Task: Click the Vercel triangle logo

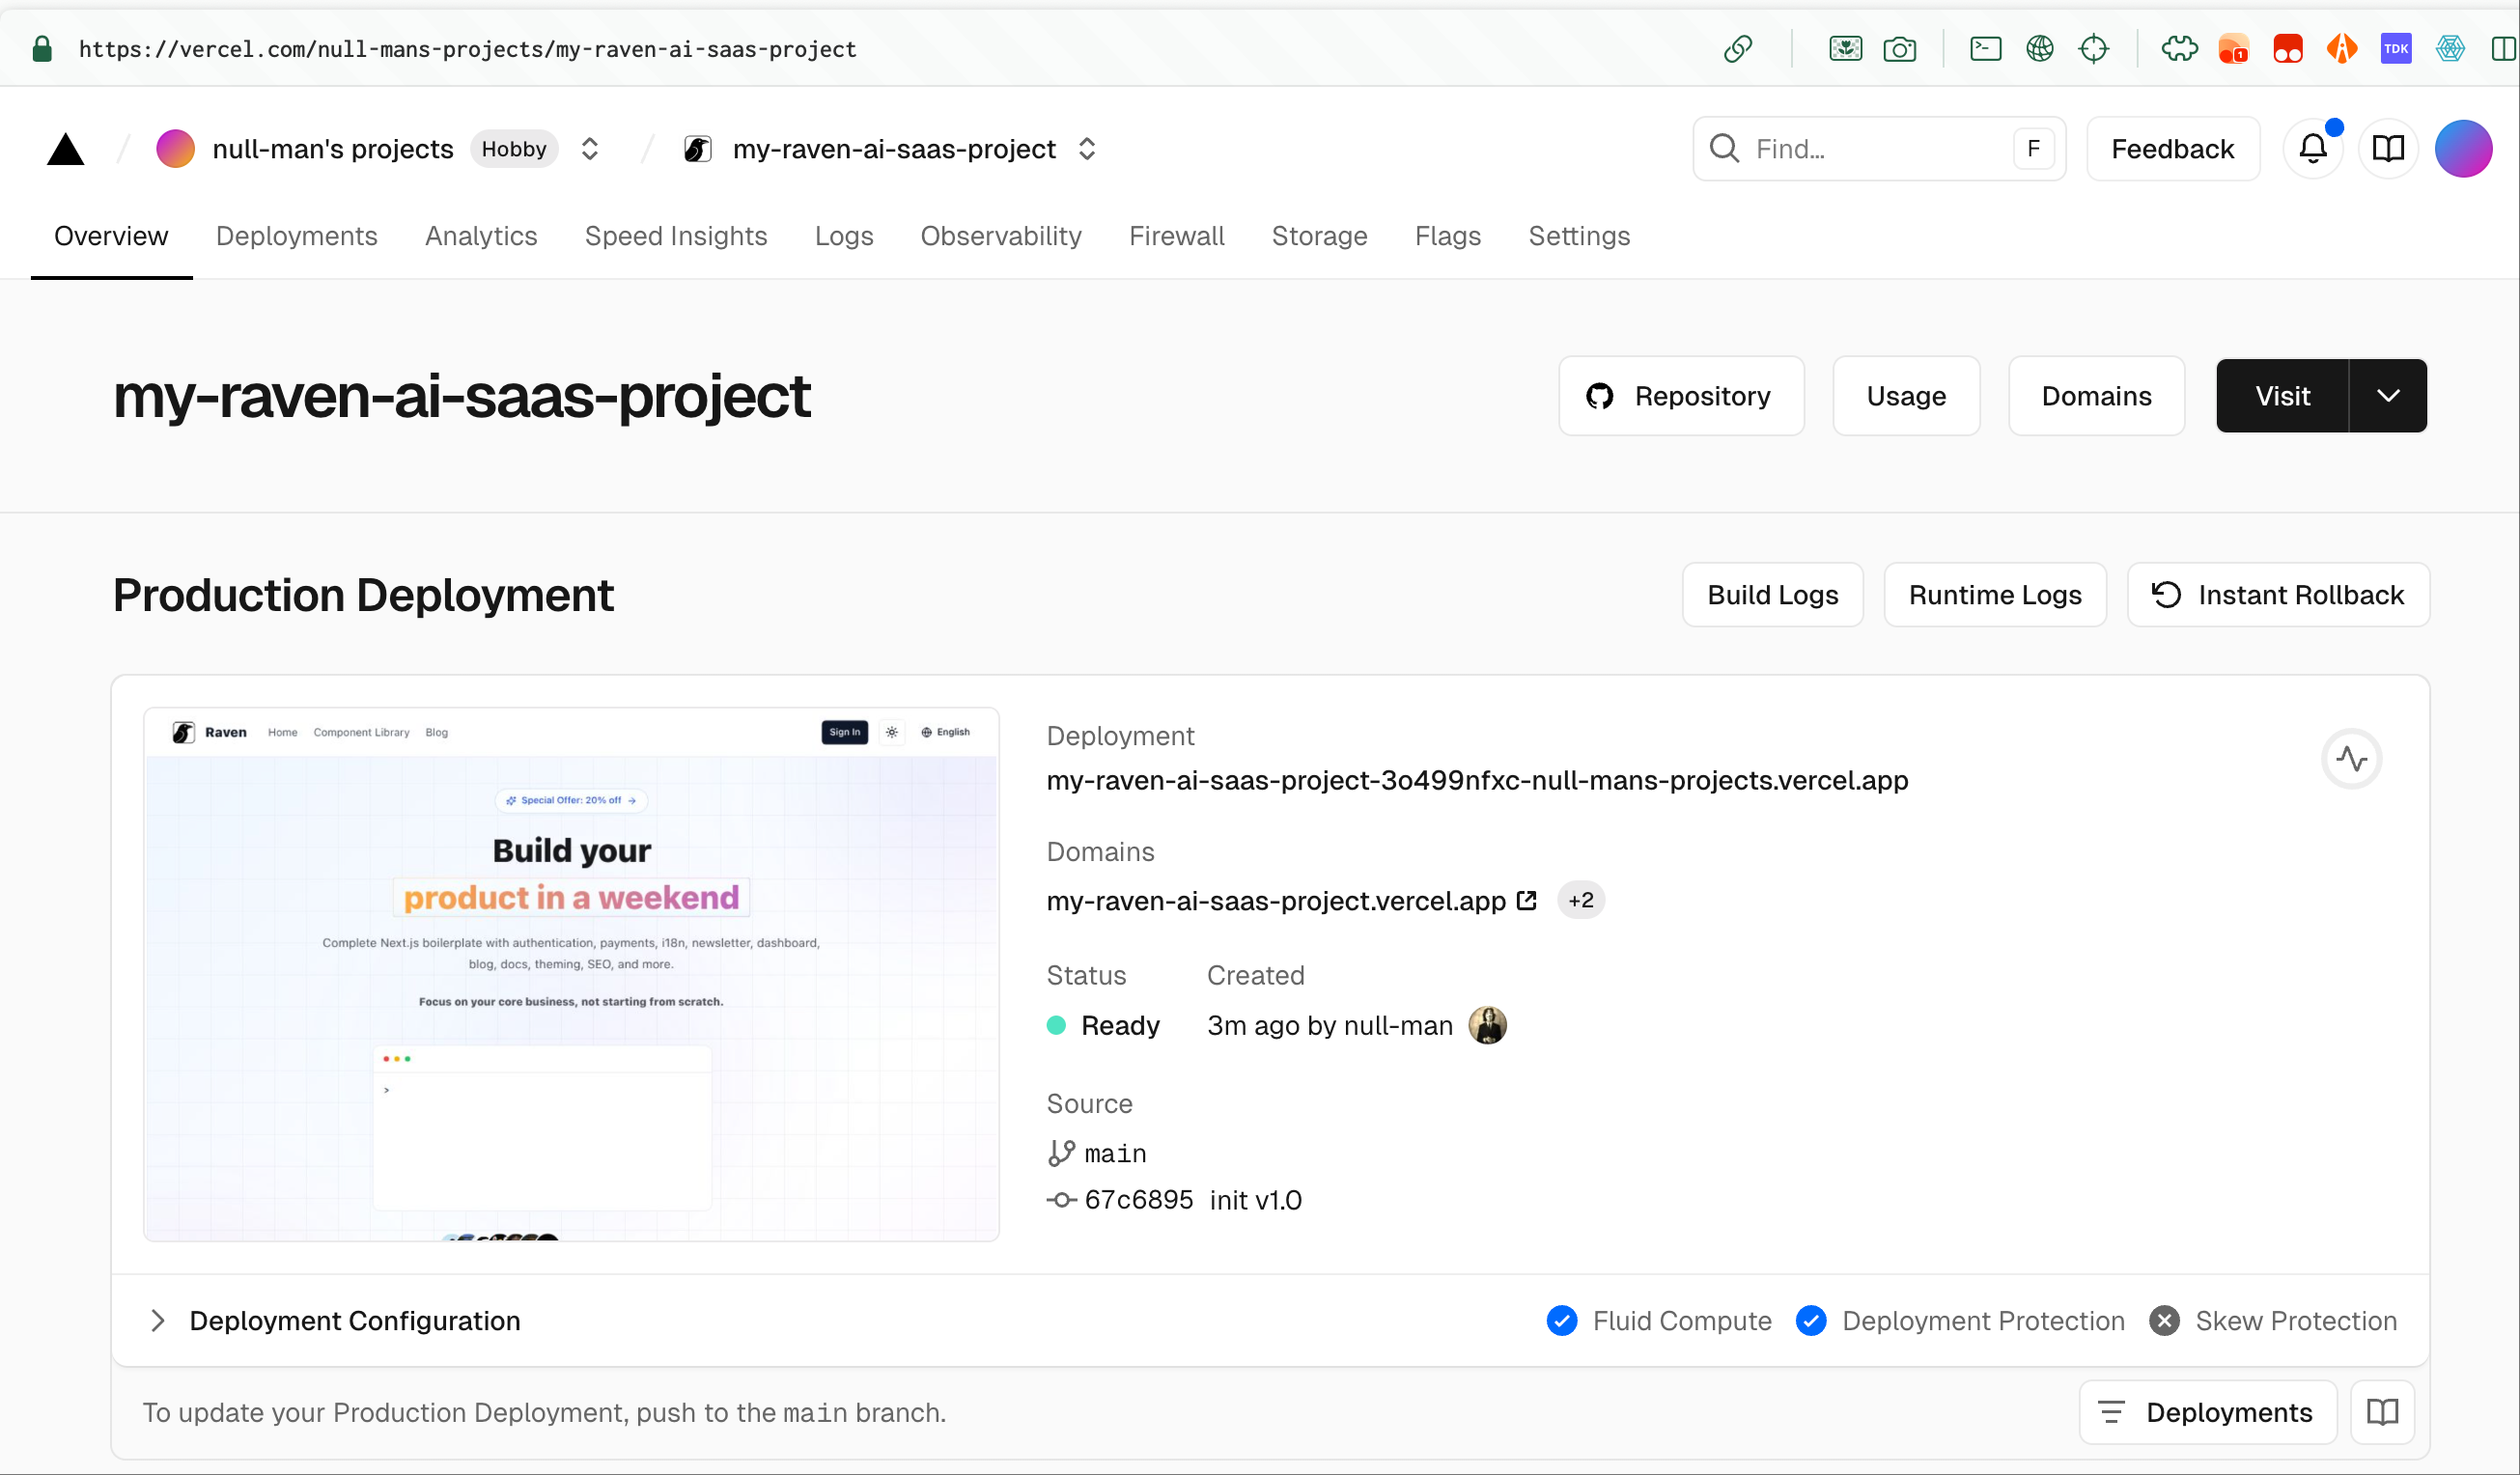Action: [65, 149]
